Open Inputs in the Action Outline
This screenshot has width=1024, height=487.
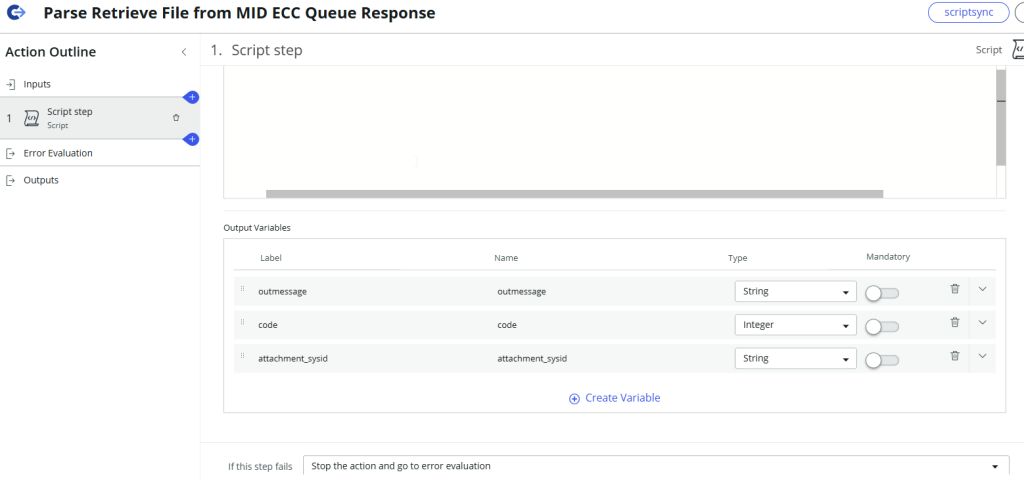(37, 84)
